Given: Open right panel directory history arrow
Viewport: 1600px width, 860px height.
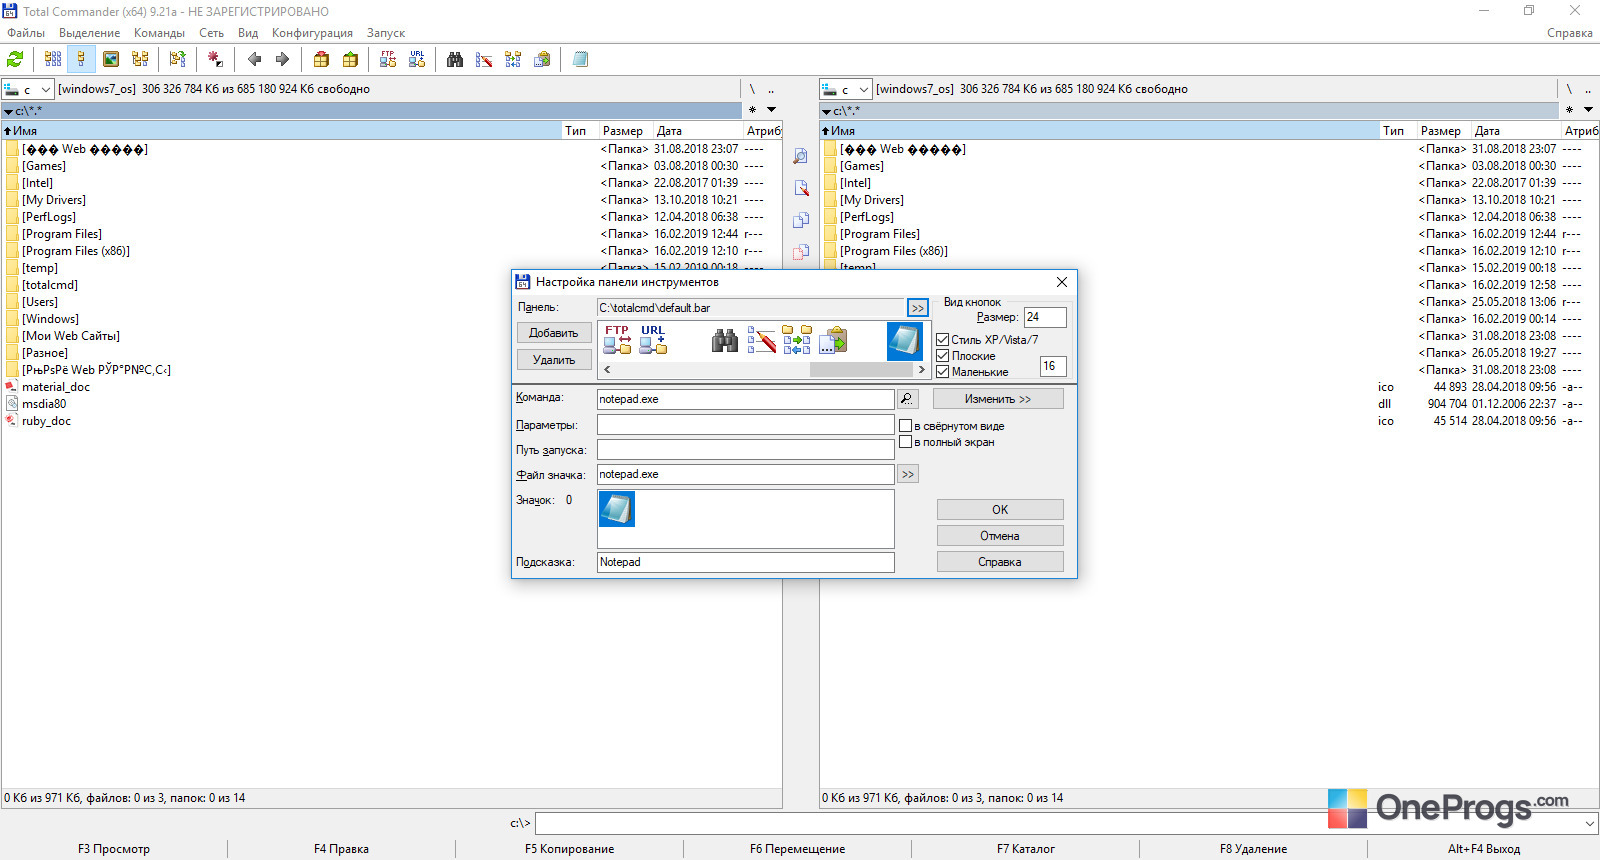Looking at the screenshot, I should [x=1588, y=110].
